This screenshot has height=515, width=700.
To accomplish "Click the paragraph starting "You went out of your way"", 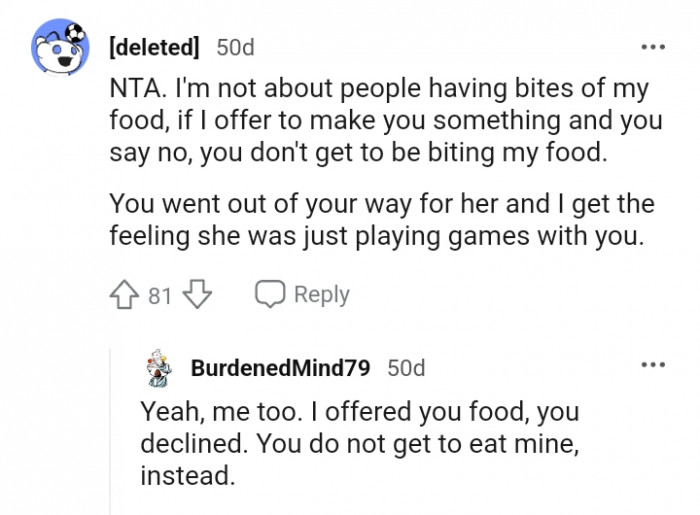I will [x=380, y=221].
